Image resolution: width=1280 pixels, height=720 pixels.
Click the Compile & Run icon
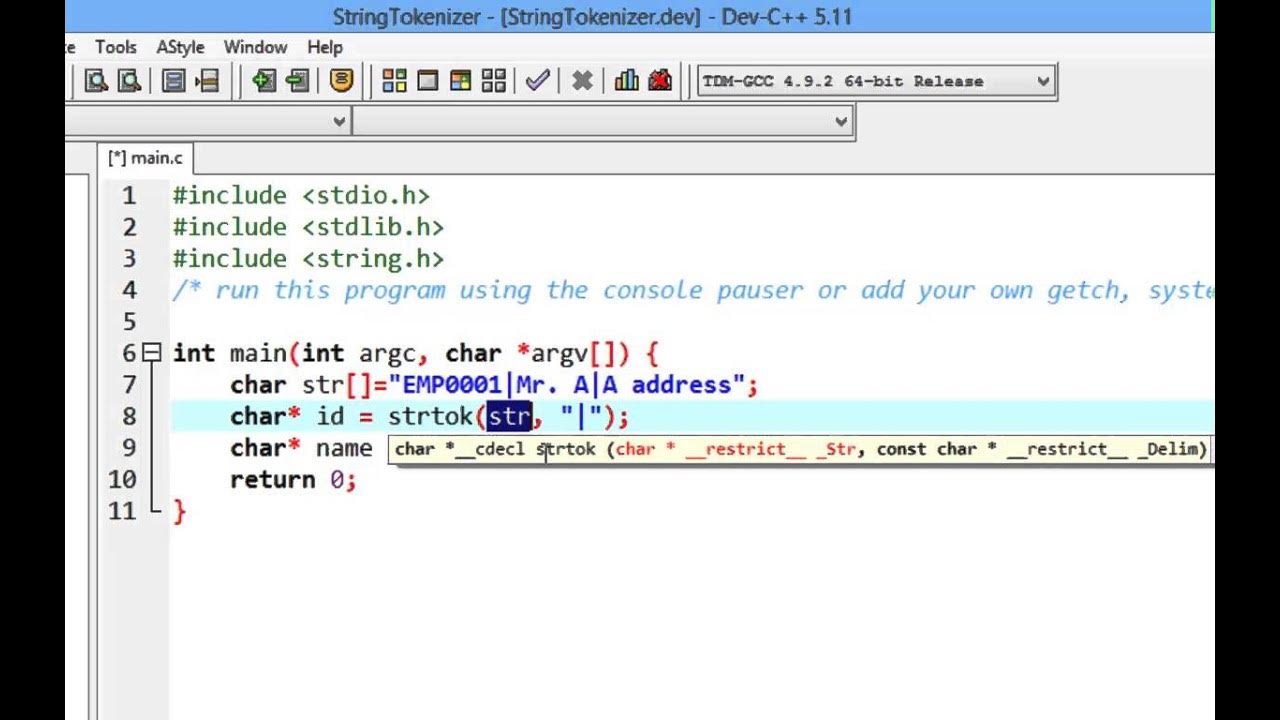coord(460,81)
